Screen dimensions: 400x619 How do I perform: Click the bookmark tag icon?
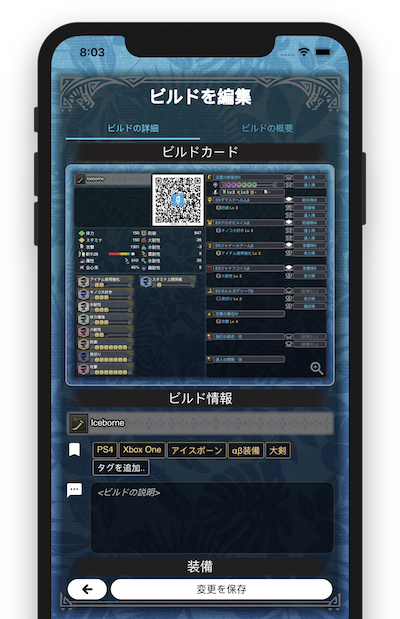[75, 450]
